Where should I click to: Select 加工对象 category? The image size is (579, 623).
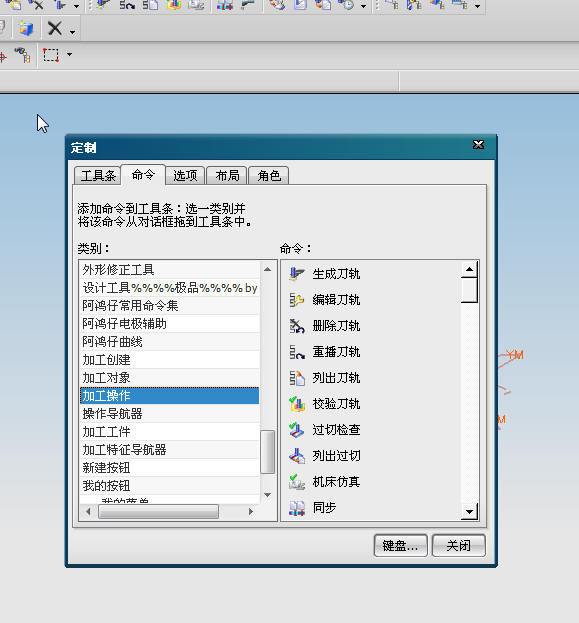[x=170, y=378]
